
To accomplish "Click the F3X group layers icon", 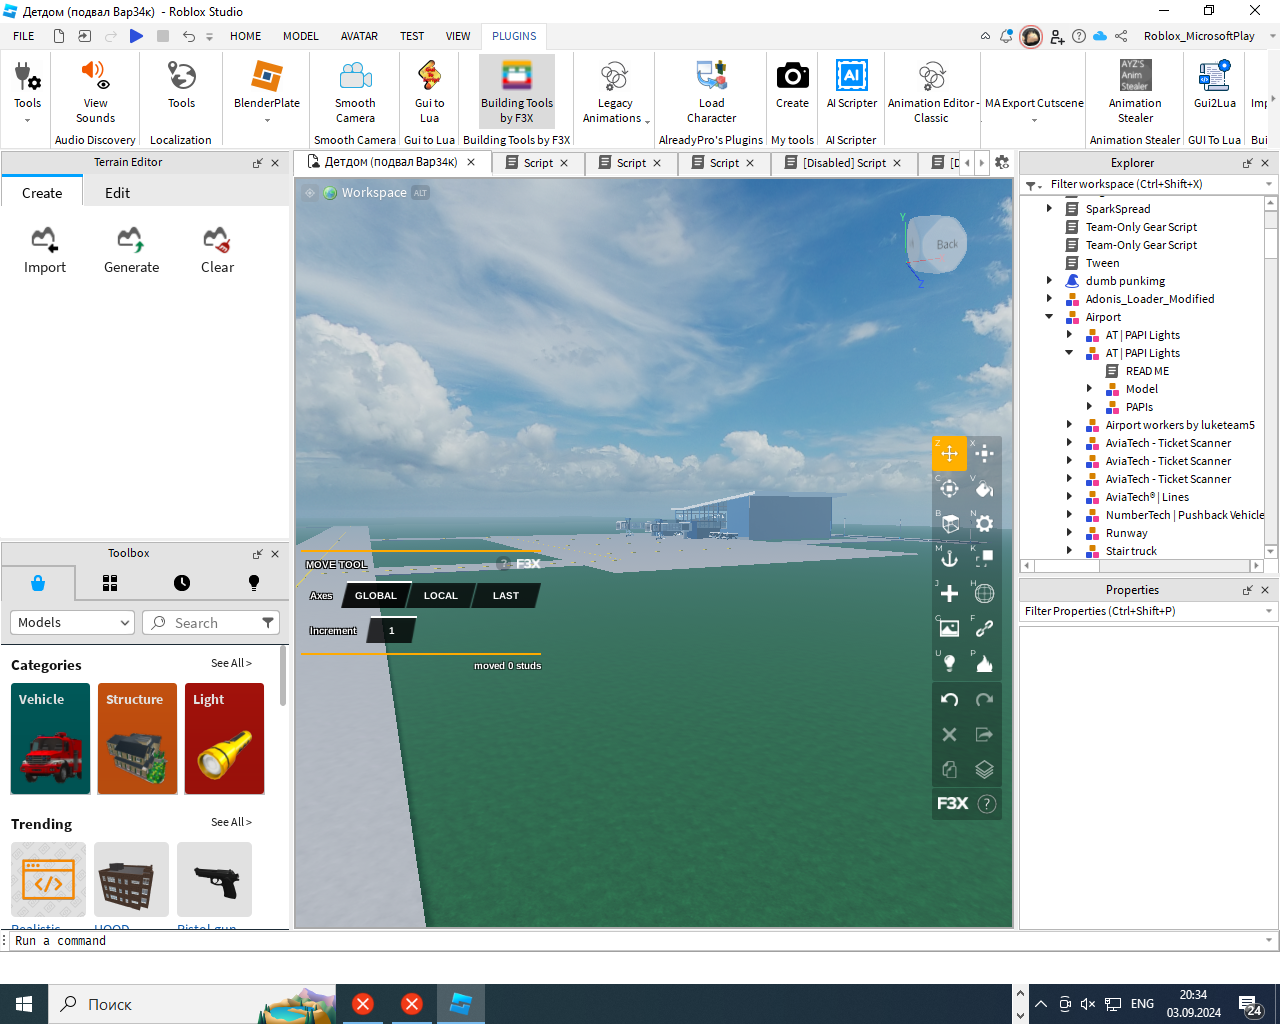I will (x=984, y=769).
